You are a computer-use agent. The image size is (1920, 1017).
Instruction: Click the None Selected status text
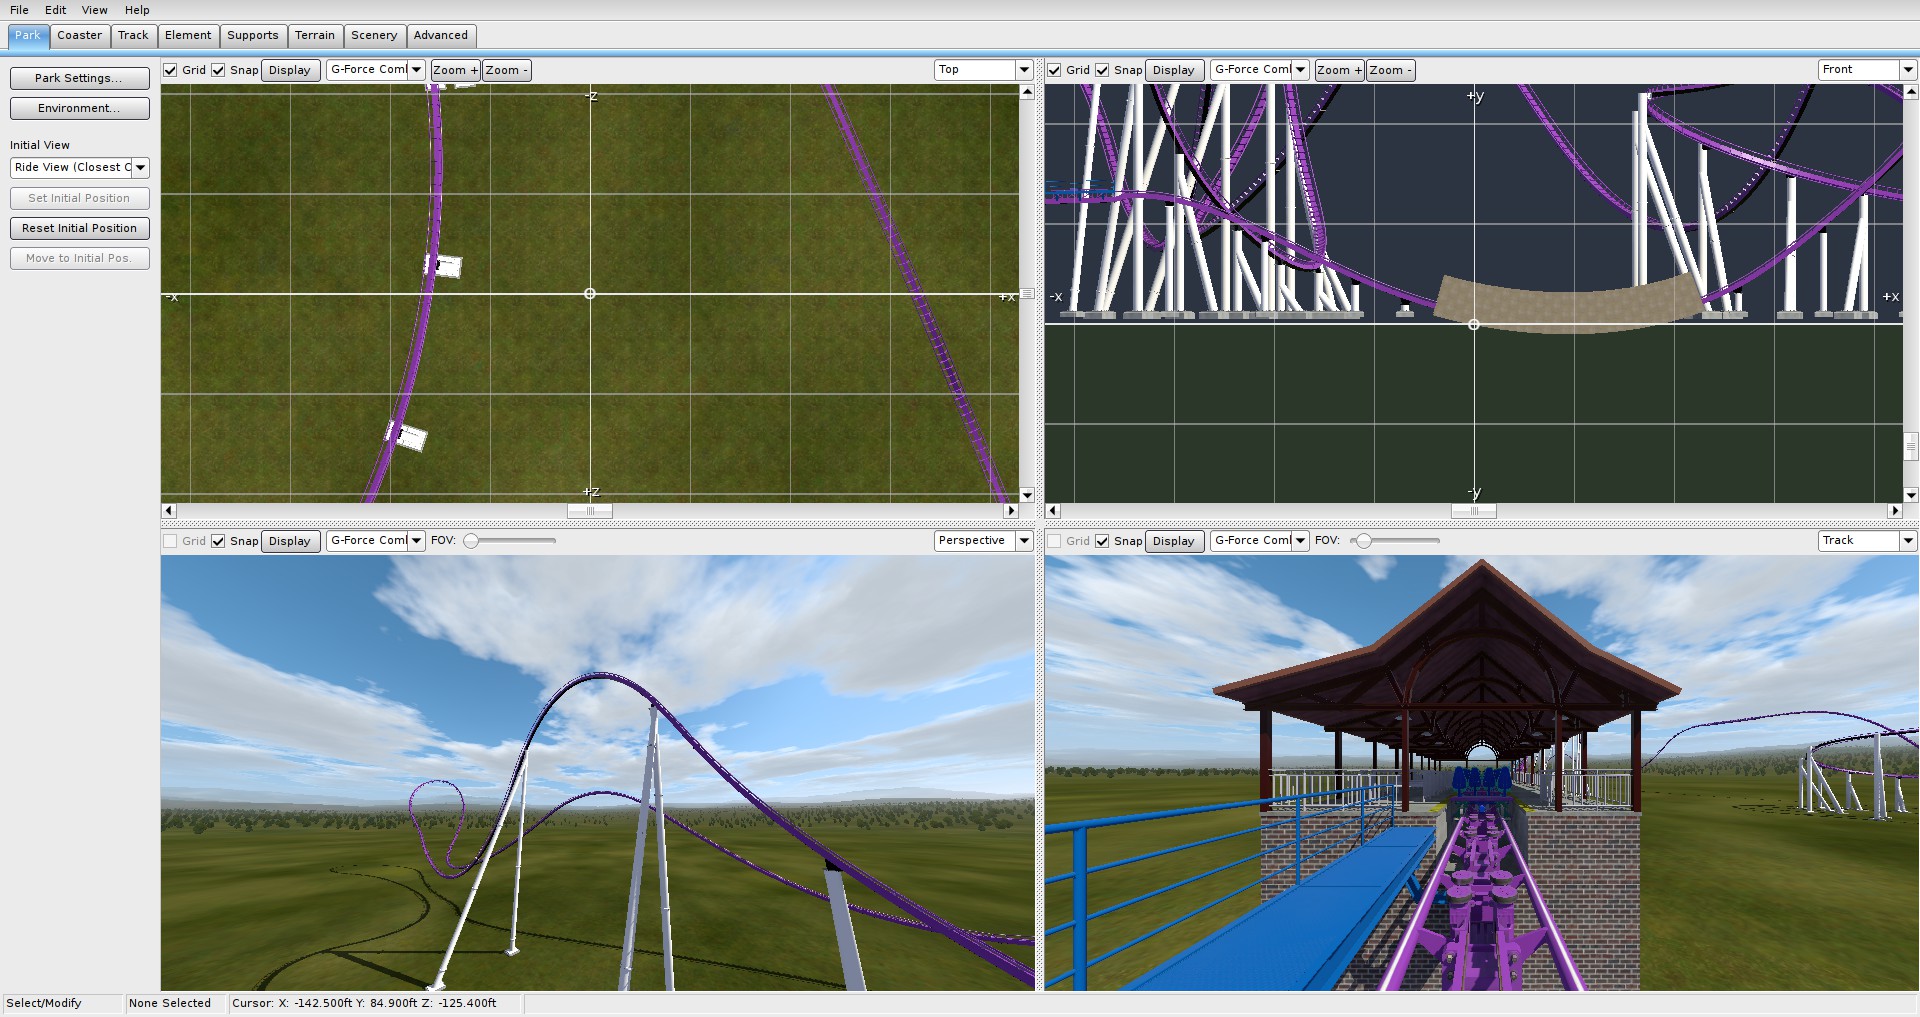(x=170, y=1004)
